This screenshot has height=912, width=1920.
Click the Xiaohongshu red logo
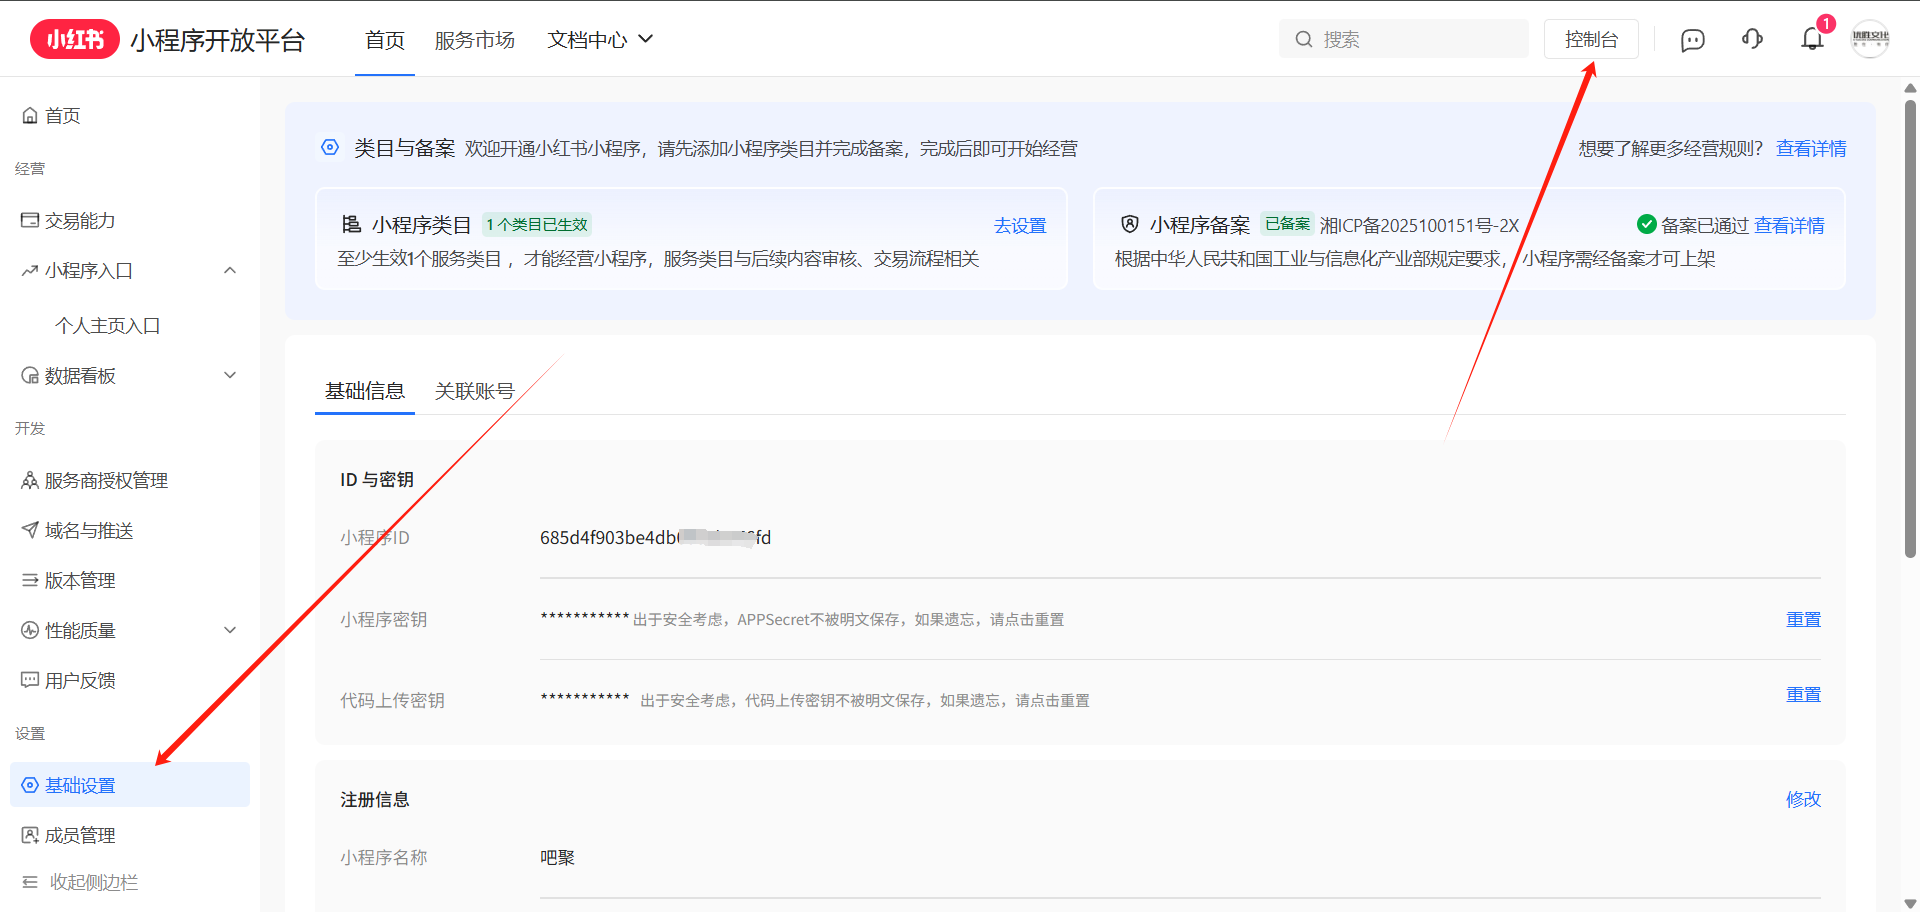coord(75,39)
